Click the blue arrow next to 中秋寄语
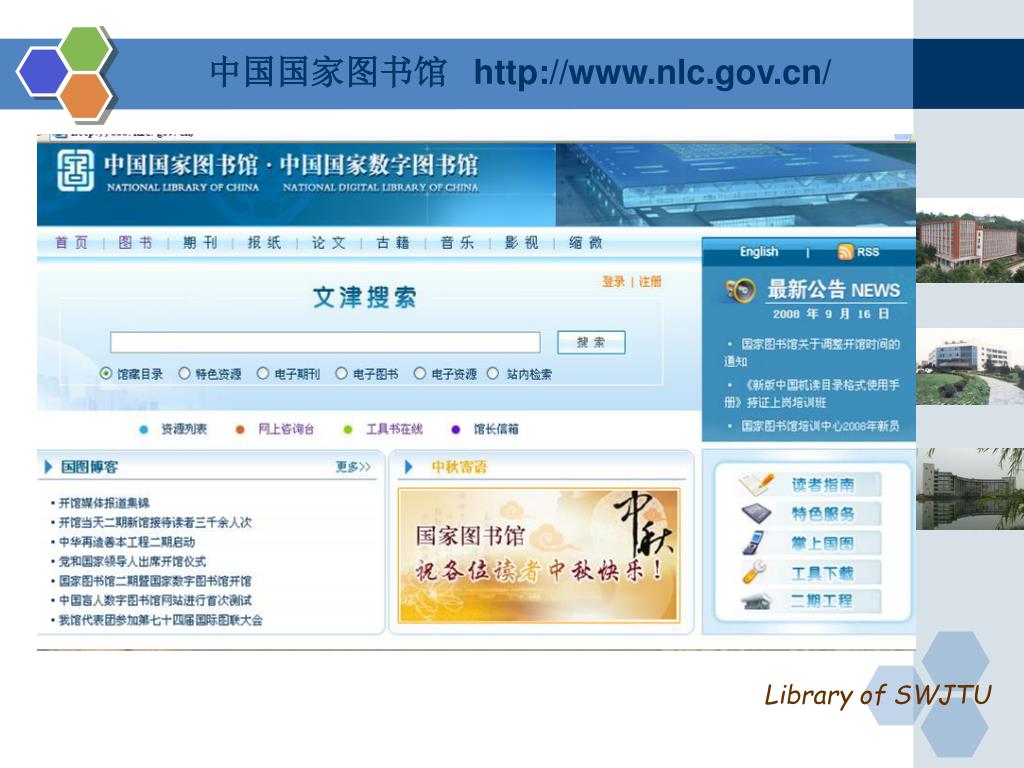This screenshot has height=768, width=1024. (x=409, y=467)
